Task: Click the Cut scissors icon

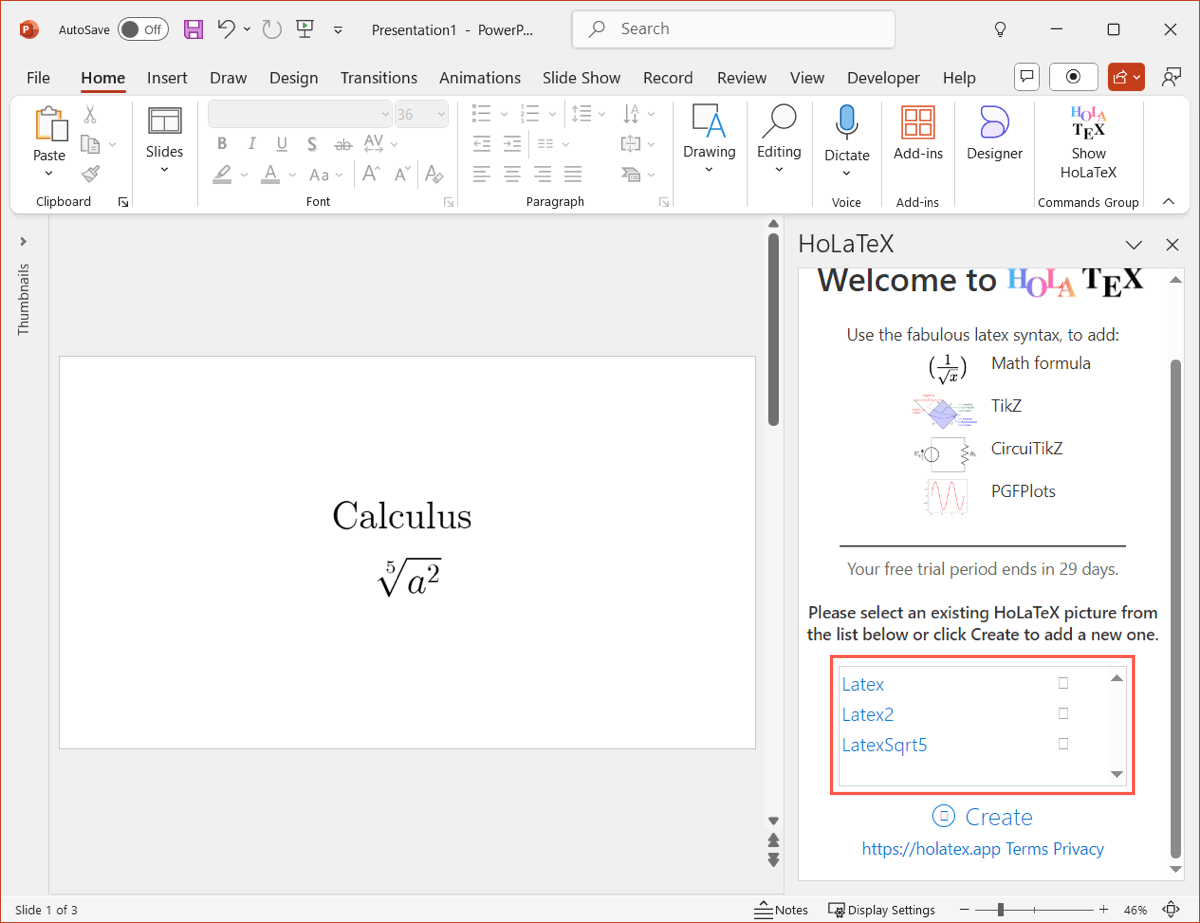Action: coord(90,114)
